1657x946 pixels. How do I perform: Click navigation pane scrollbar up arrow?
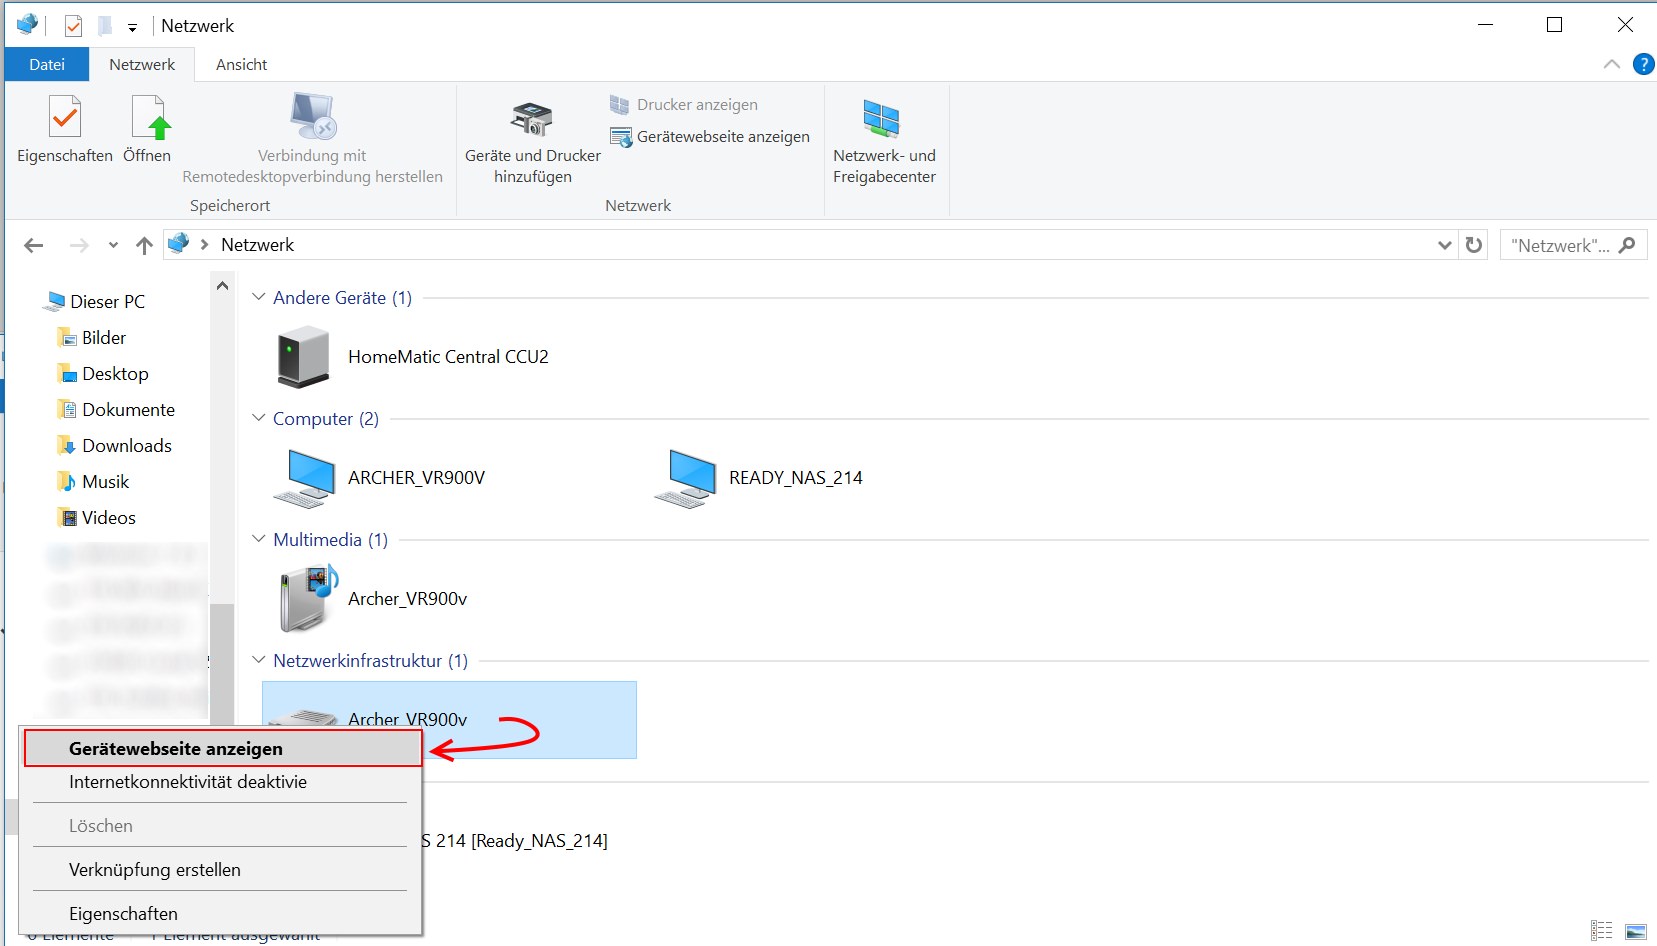click(x=222, y=286)
